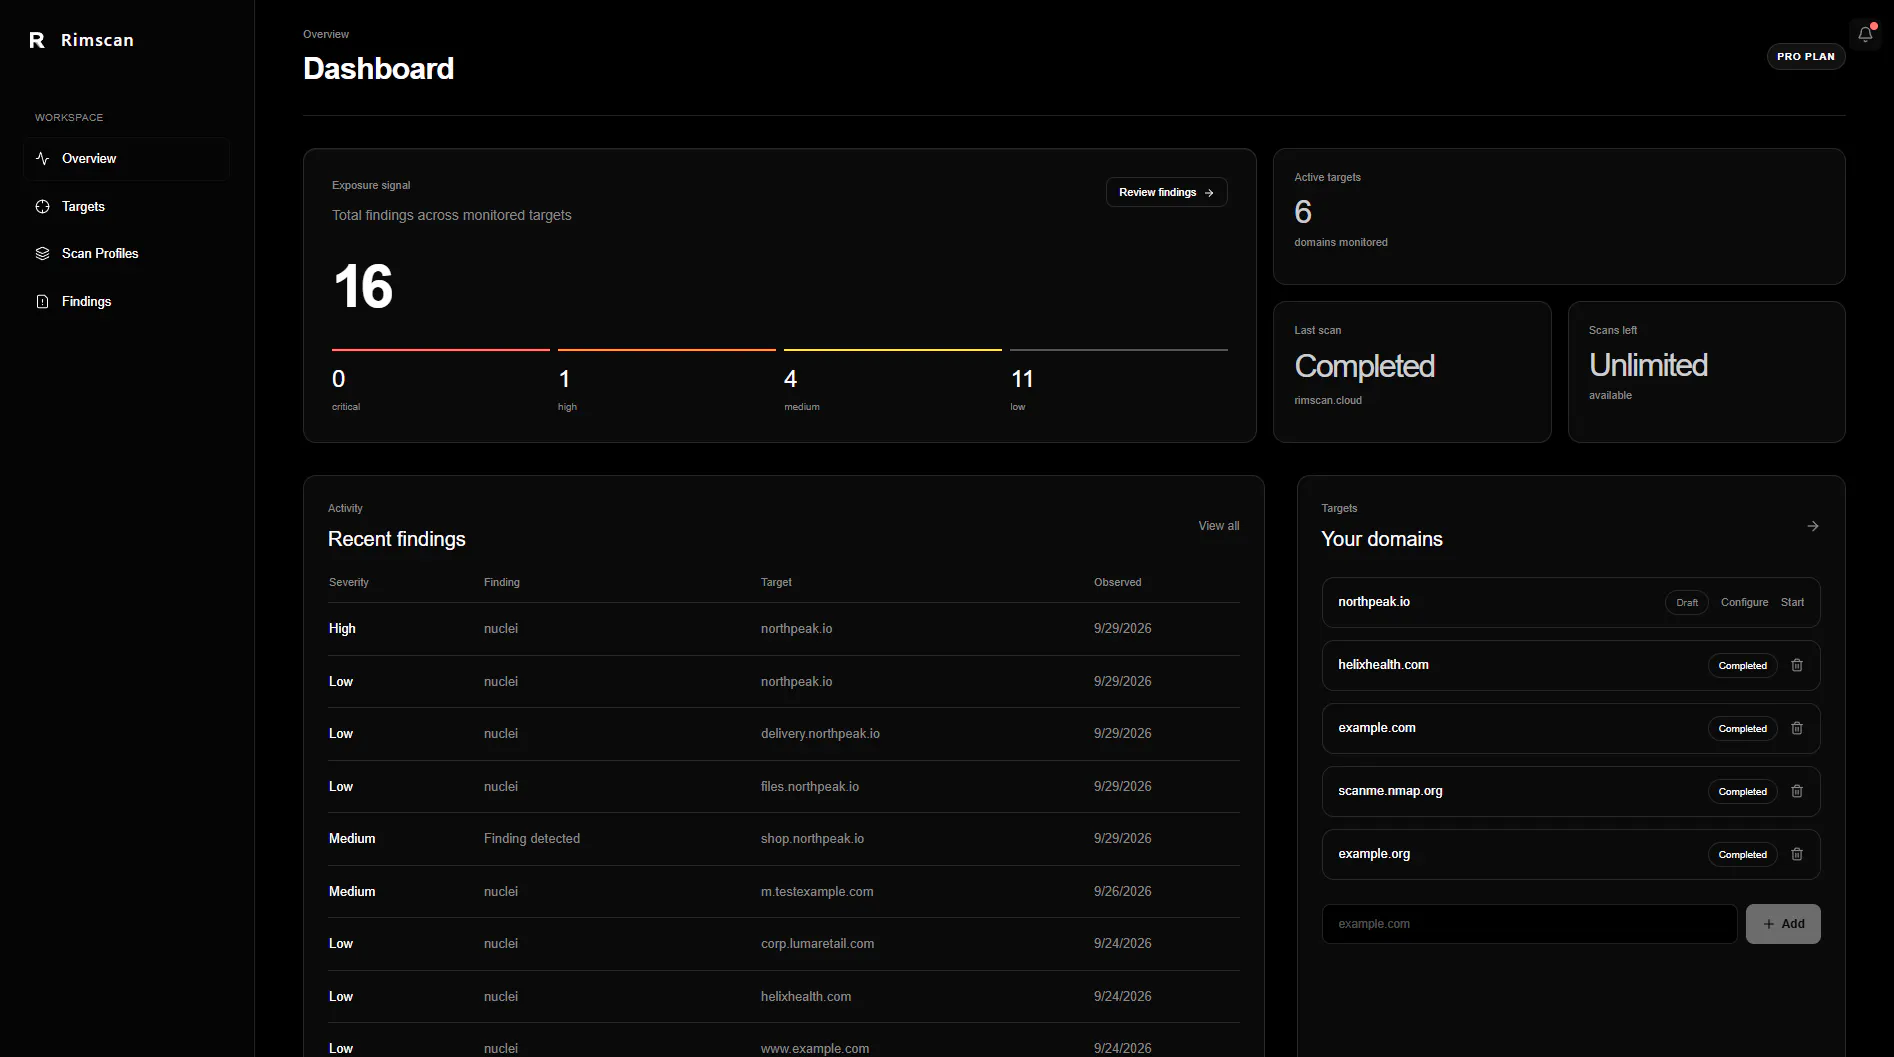Open Scan Profiles in the sidebar
1894x1057 pixels.
coord(127,253)
